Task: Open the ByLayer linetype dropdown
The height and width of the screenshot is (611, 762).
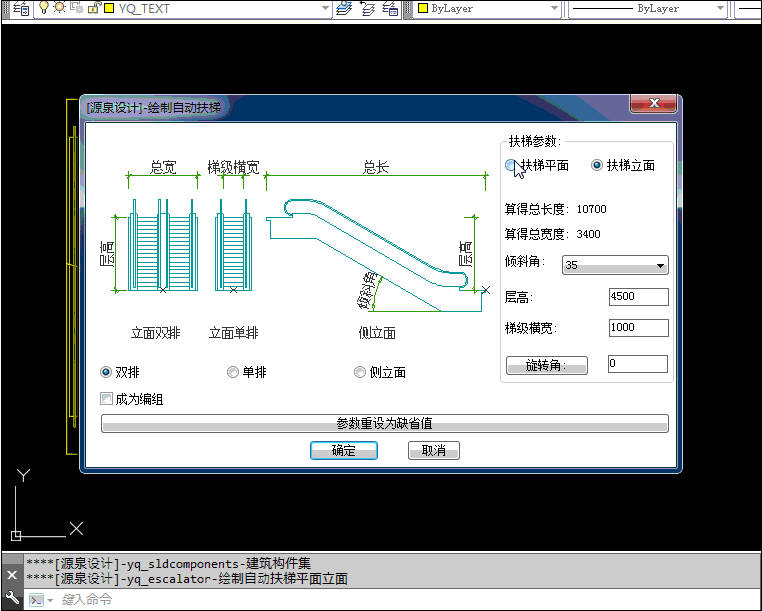Action: (x=720, y=8)
